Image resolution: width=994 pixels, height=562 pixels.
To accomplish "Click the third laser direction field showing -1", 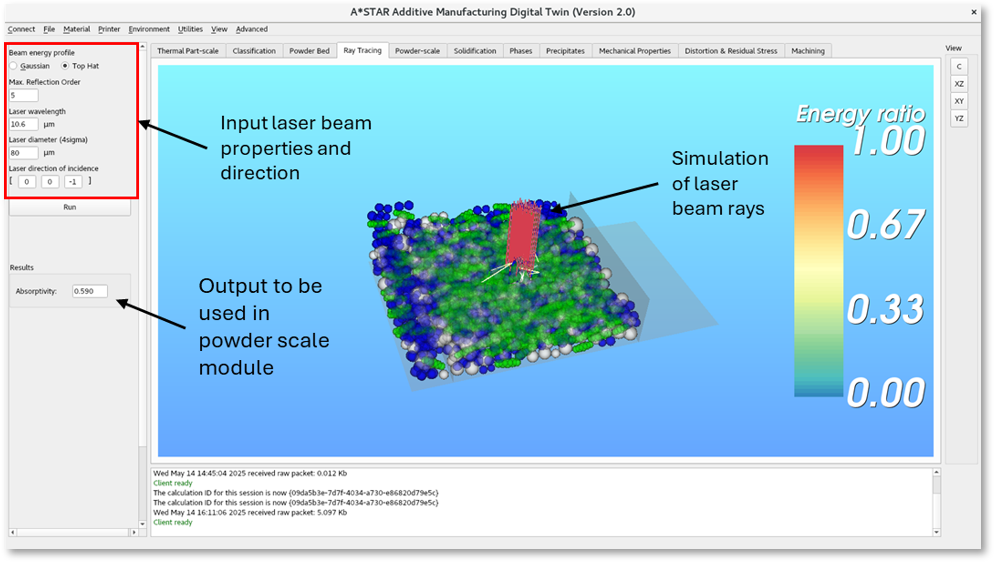I will (x=73, y=182).
